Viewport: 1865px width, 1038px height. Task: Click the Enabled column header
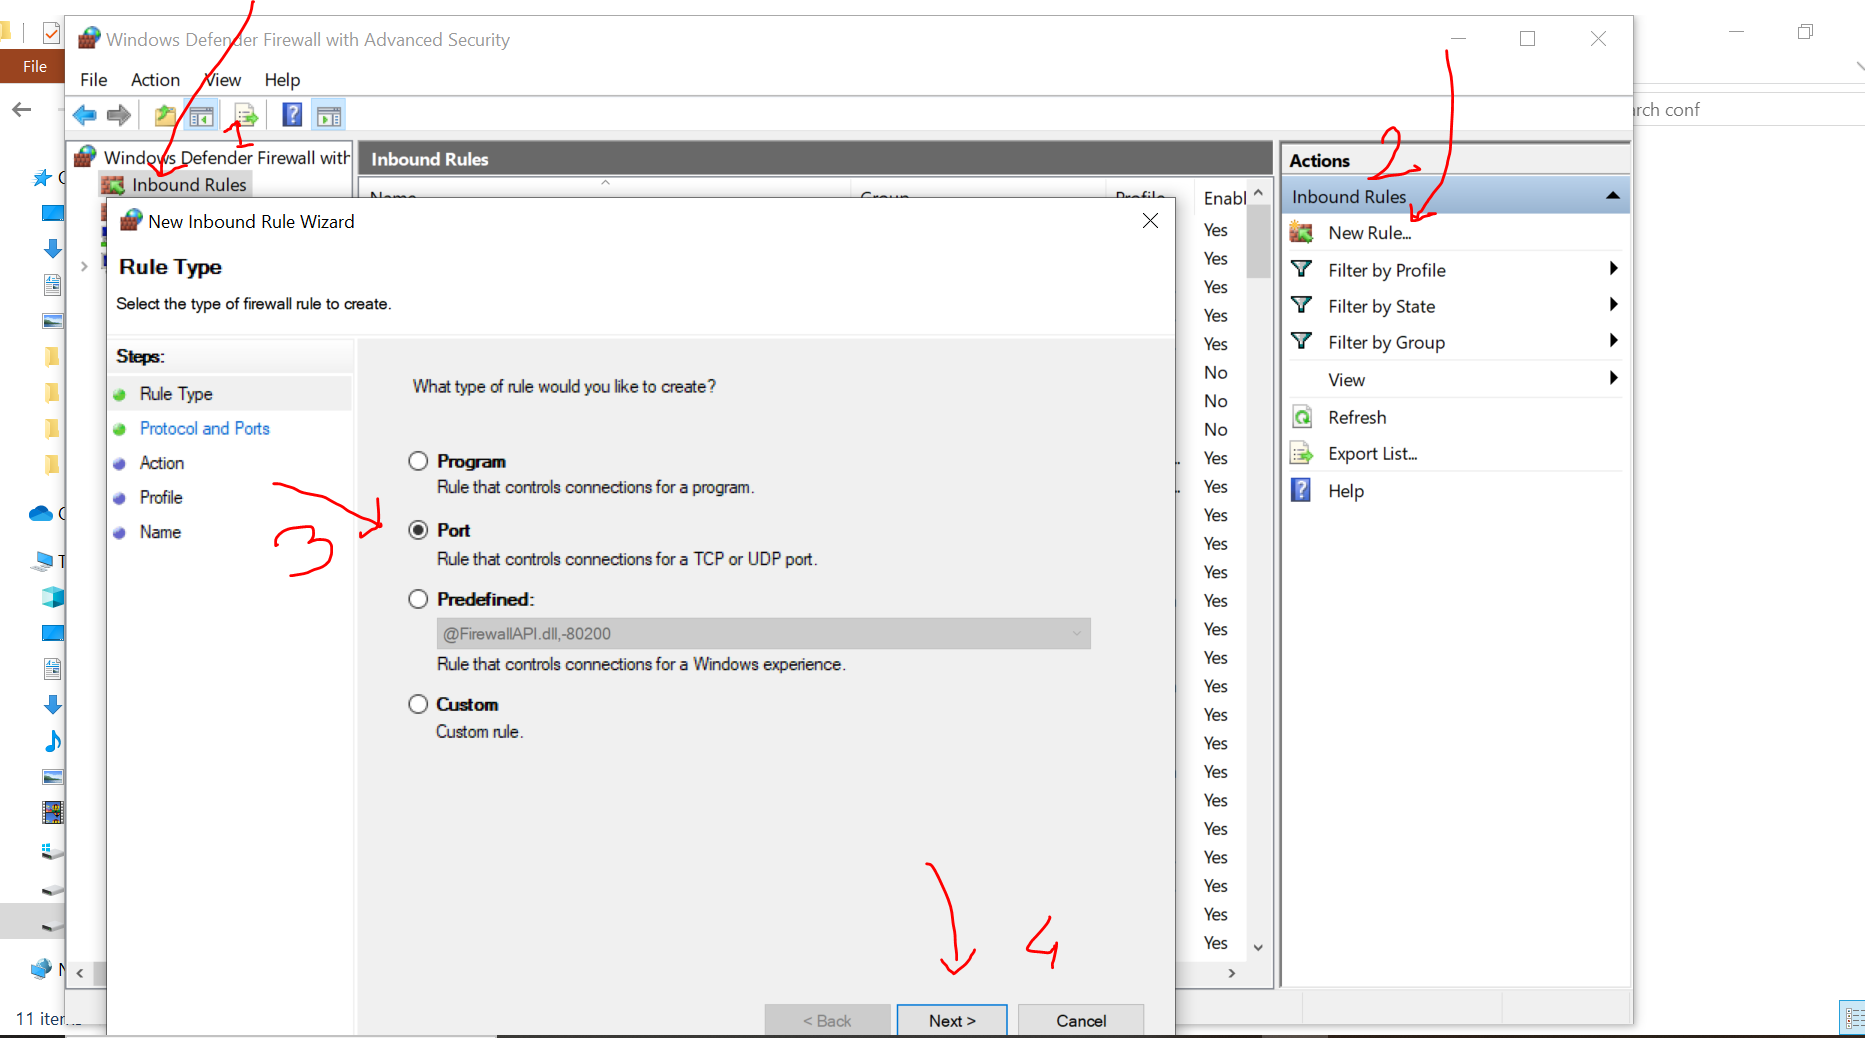(1222, 196)
